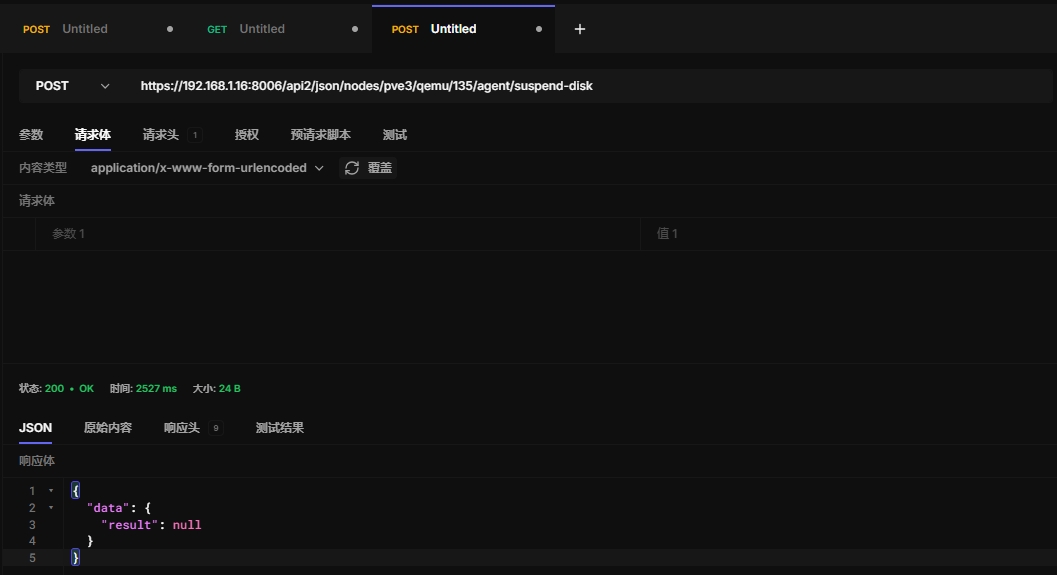Open the 请求头 tab
The image size is (1057, 575).
tap(161, 135)
